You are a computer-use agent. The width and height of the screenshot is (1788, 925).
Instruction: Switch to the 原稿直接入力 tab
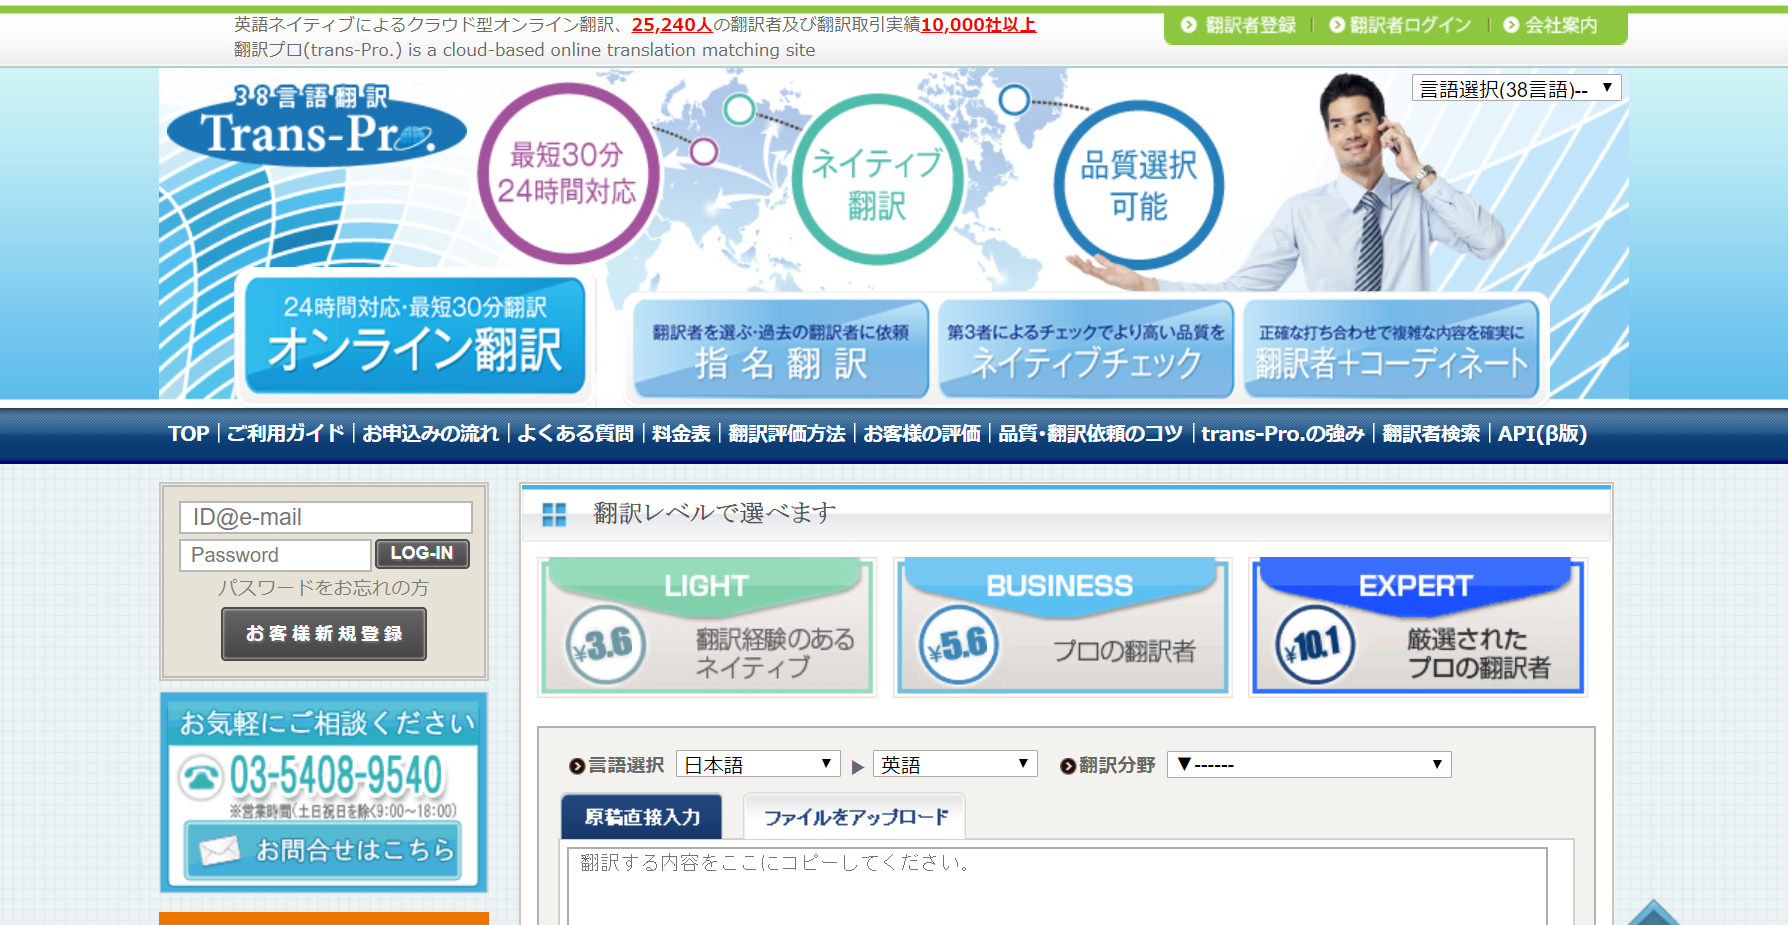click(642, 817)
